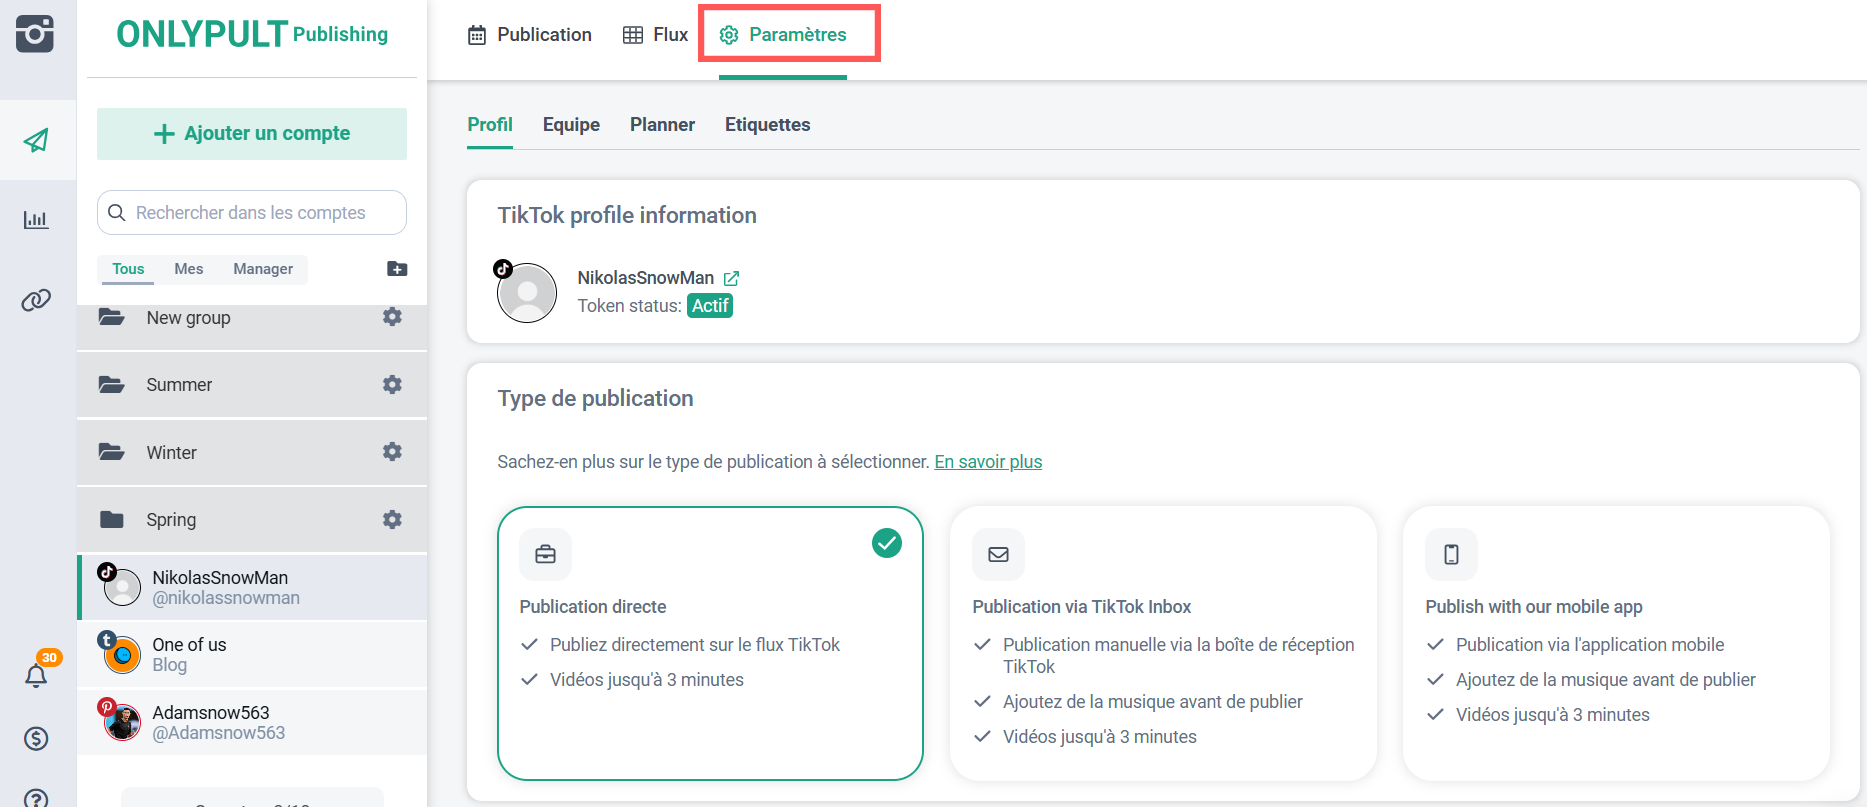Open the notifications bell with 30 badge
The image size is (1867, 807).
tap(36, 675)
